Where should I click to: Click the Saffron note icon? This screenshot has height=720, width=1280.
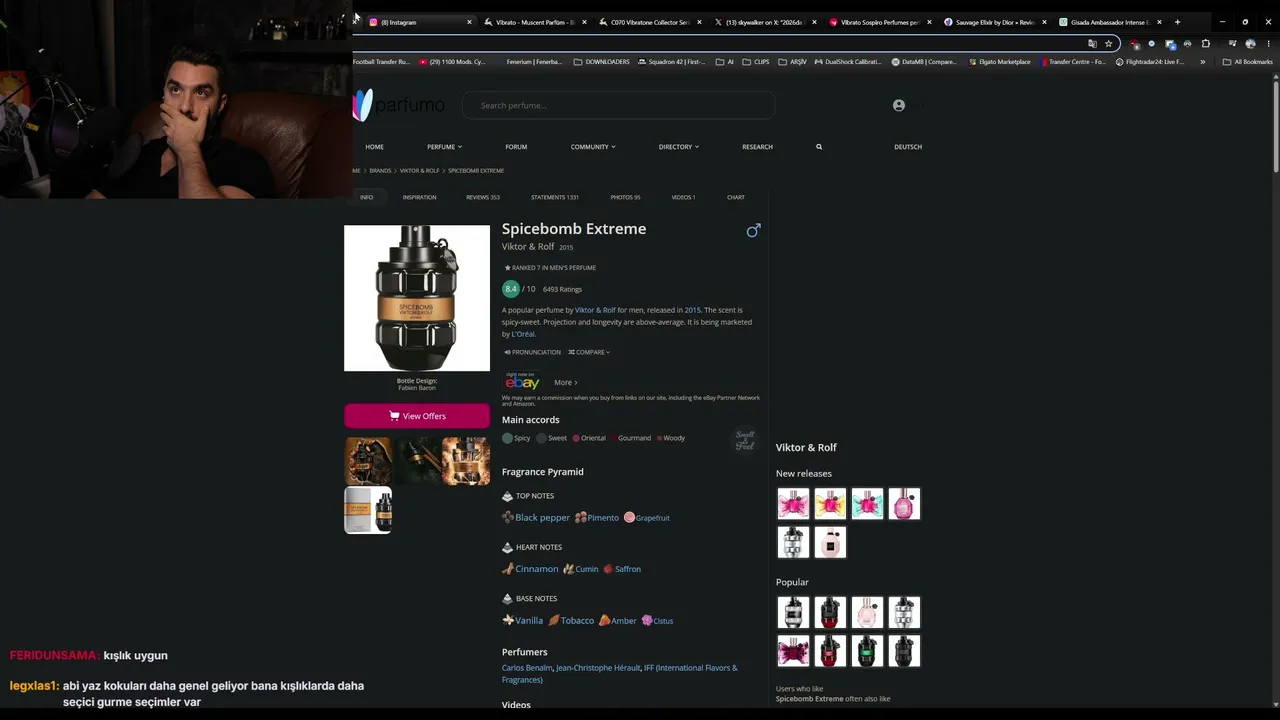click(x=608, y=568)
